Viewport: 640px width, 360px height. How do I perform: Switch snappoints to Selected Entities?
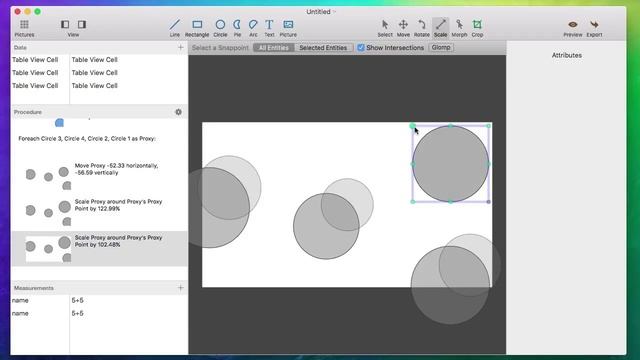(x=323, y=48)
